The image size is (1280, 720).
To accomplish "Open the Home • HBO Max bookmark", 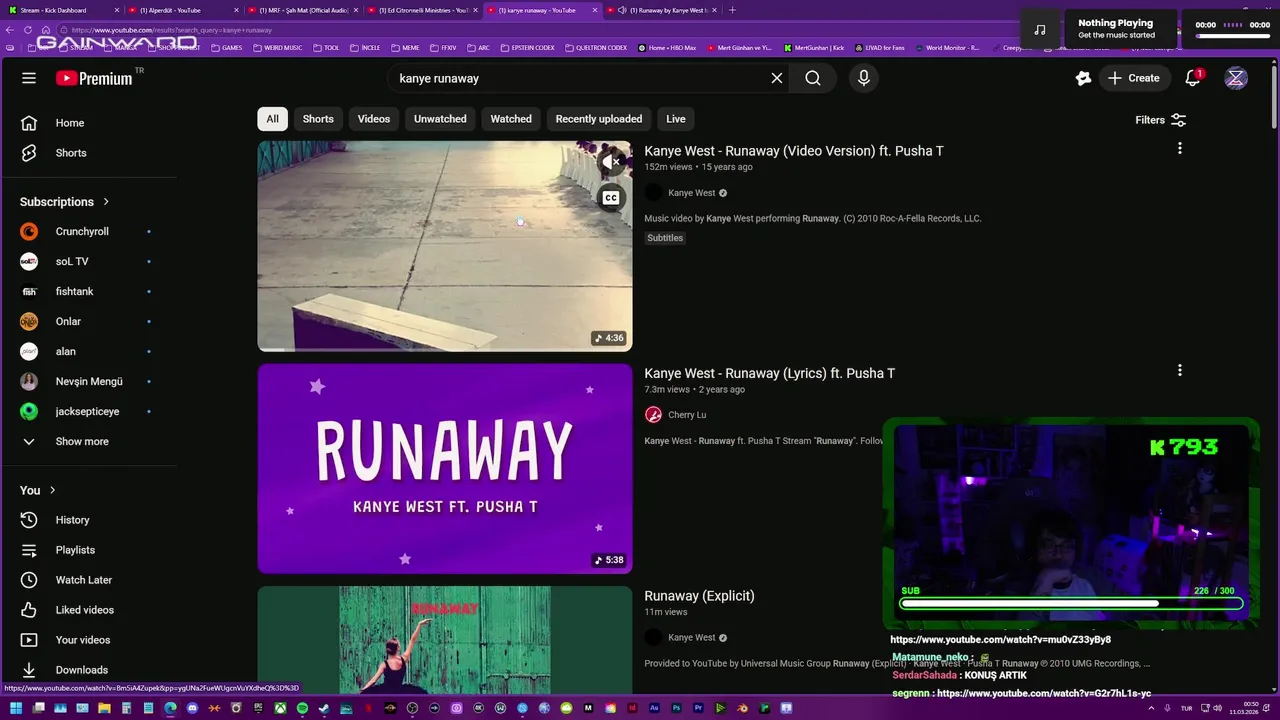I will 668,47.
